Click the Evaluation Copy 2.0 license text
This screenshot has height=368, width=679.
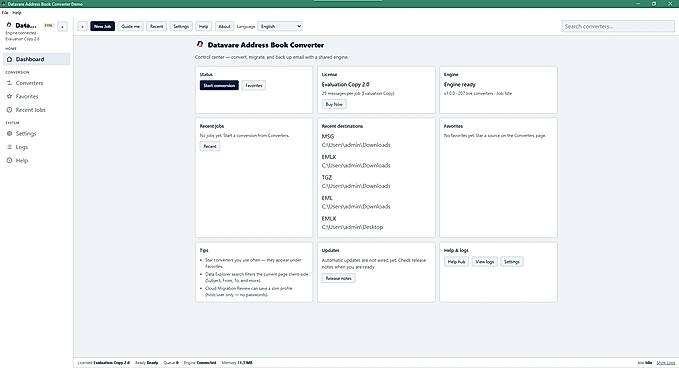[346, 84]
